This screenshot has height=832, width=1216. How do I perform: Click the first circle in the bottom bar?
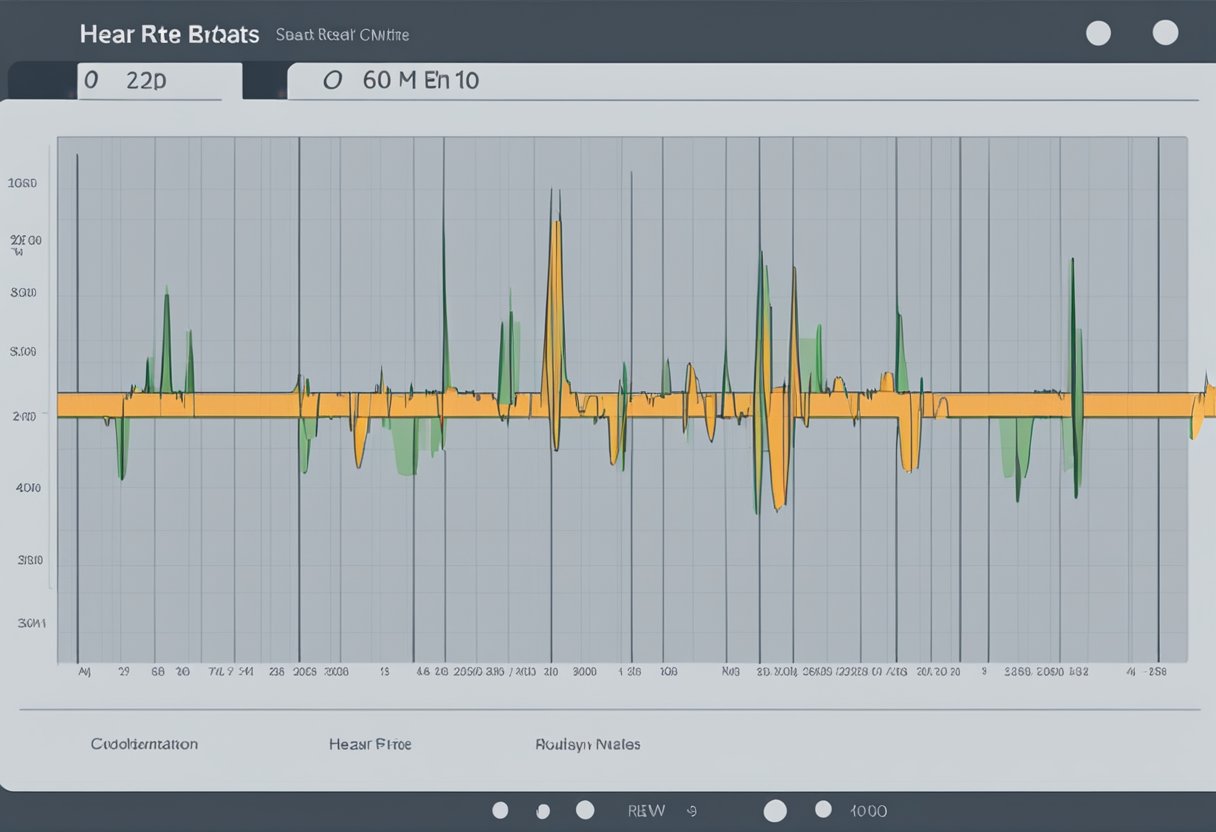coord(501,810)
